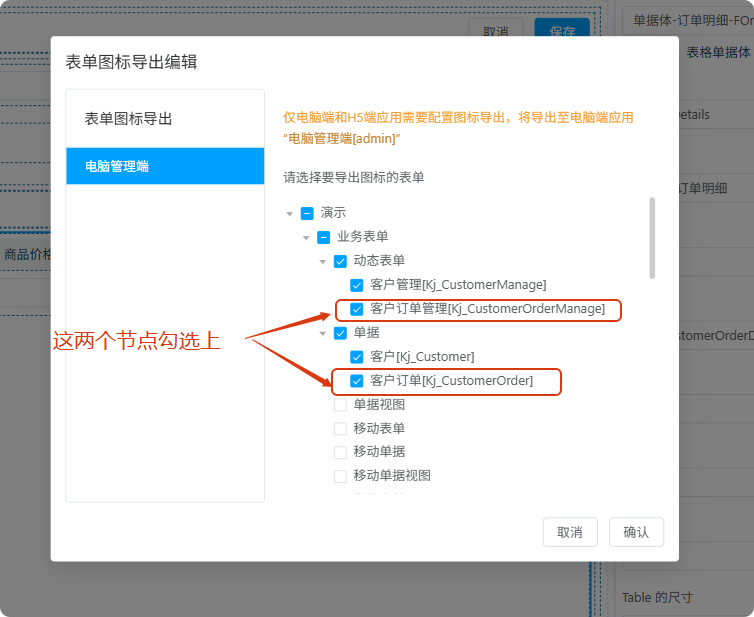754x617 pixels.
Task: Select 电脑管理端 in the left list
Action: 165,166
